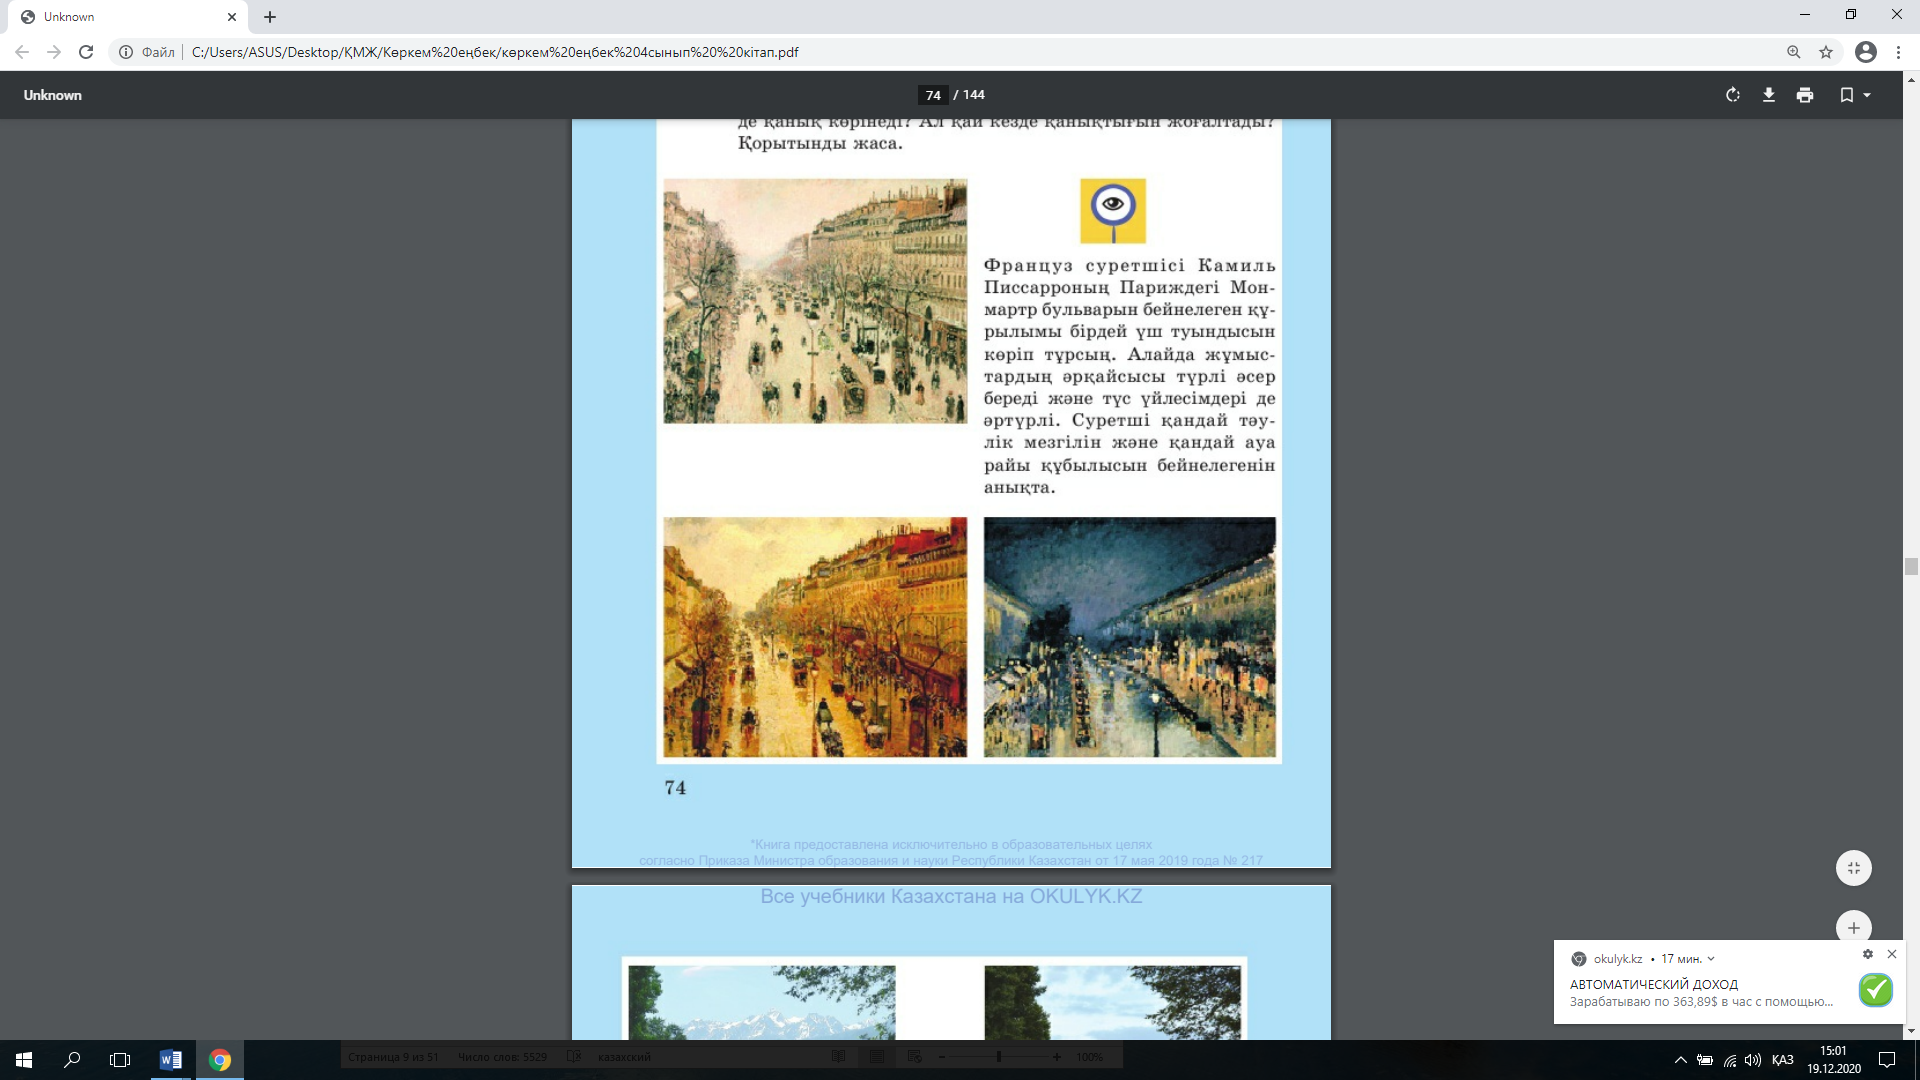Print the PDF document
Viewport: 1920px width, 1080px height.
tap(1804, 95)
